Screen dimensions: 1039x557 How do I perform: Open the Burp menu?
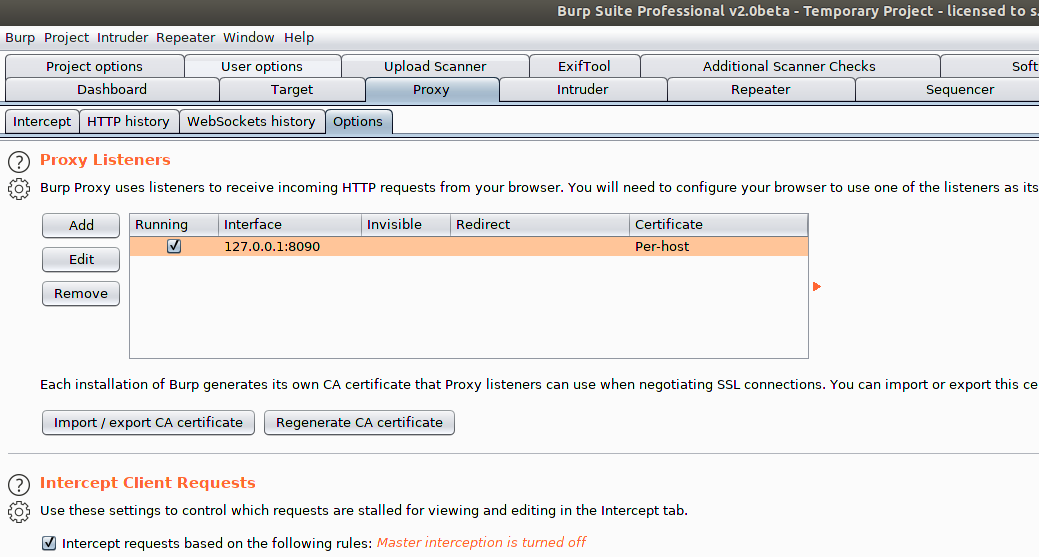click(x=20, y=38)
